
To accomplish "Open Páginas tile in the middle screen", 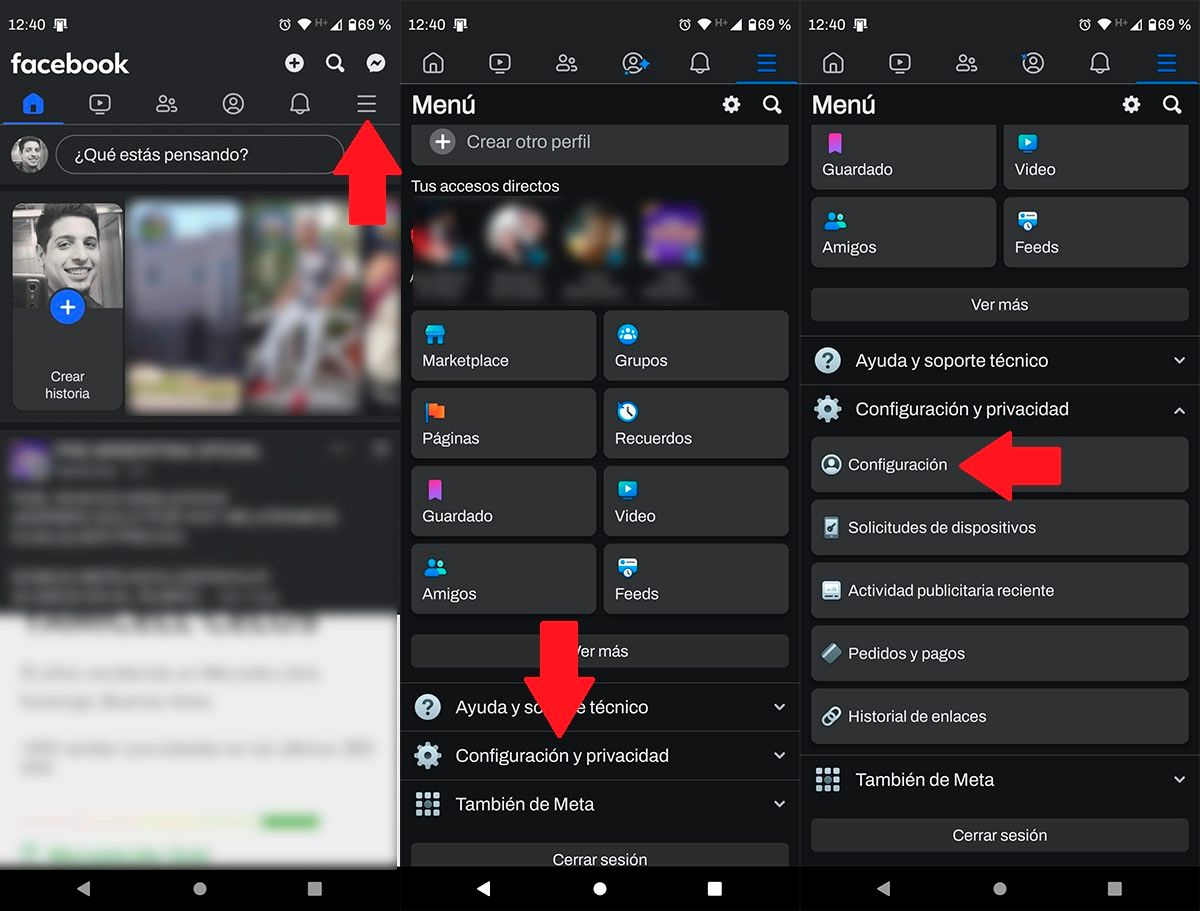I will 504,423.
